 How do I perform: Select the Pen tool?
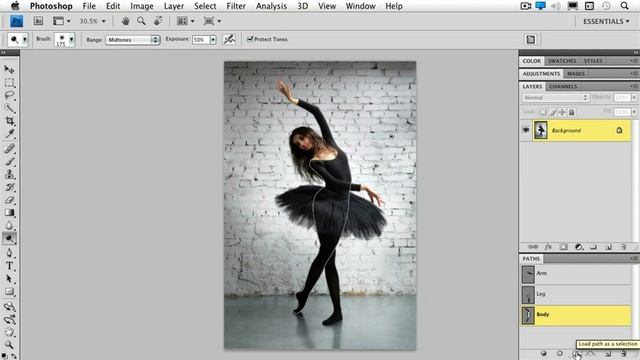pyautogui.click(x=9, y=253)
